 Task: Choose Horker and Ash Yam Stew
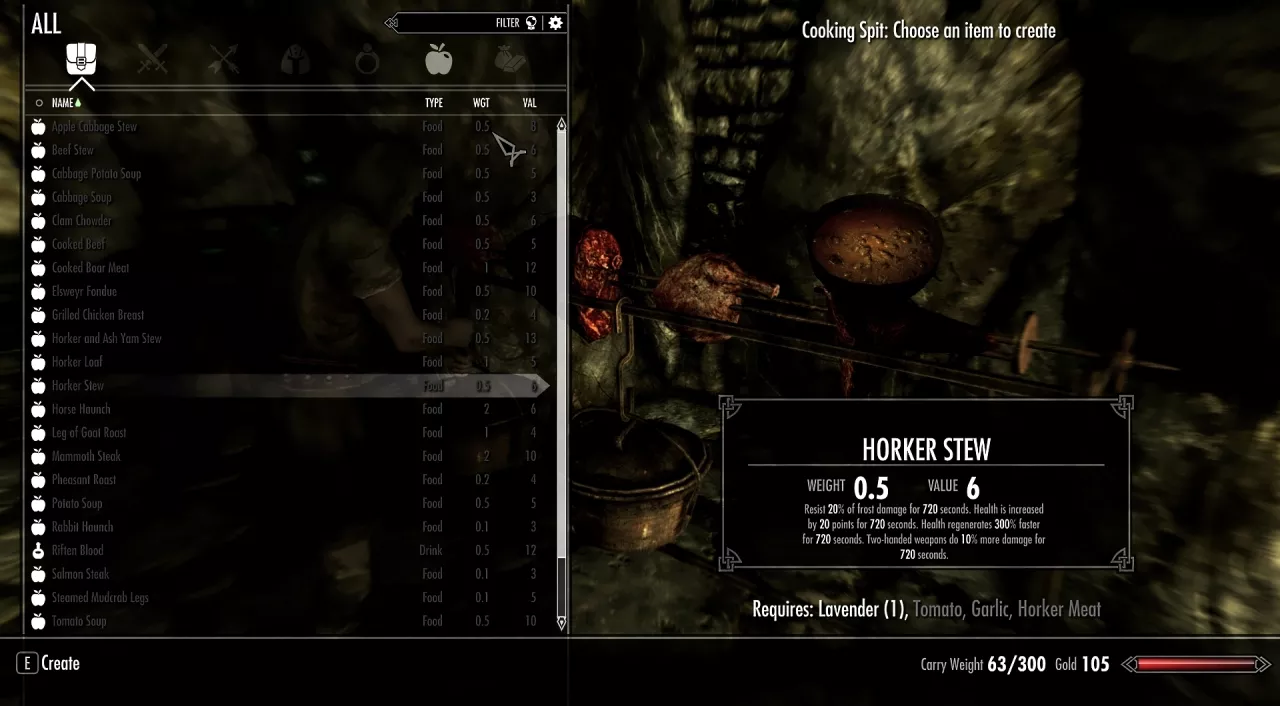click(289, 338)
